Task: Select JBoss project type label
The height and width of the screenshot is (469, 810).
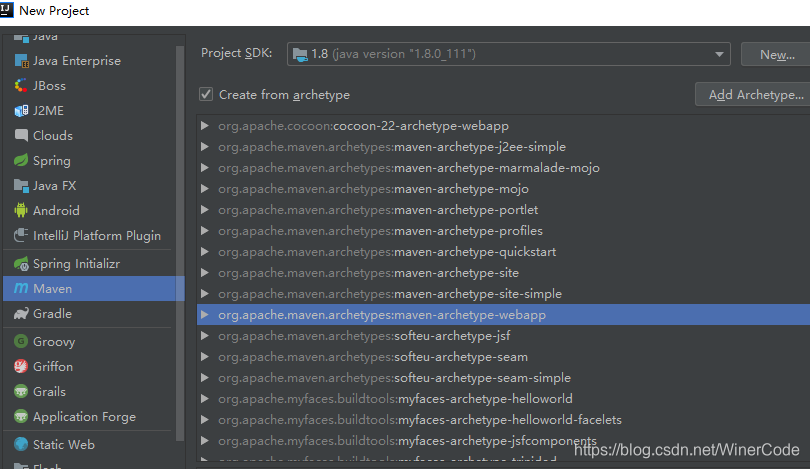Action: click(x=50, y=86)
